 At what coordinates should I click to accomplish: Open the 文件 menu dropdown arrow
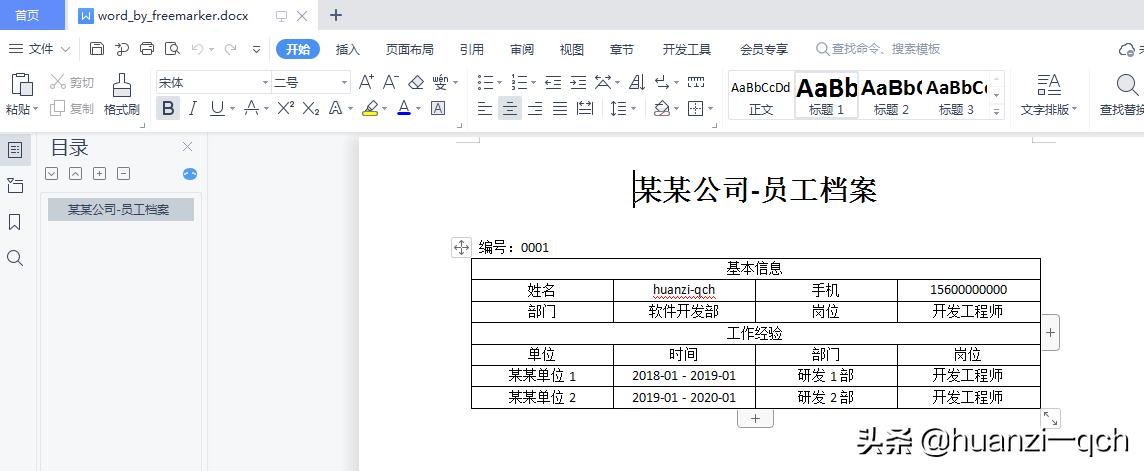tap(65, 49)
